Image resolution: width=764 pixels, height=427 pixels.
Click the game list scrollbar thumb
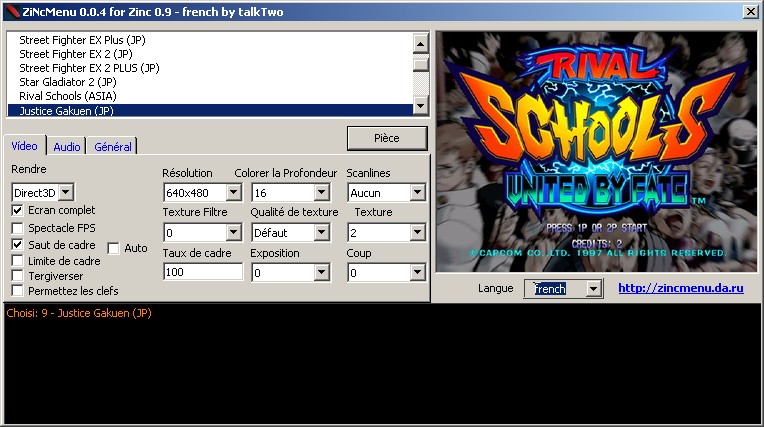point(420,63)
